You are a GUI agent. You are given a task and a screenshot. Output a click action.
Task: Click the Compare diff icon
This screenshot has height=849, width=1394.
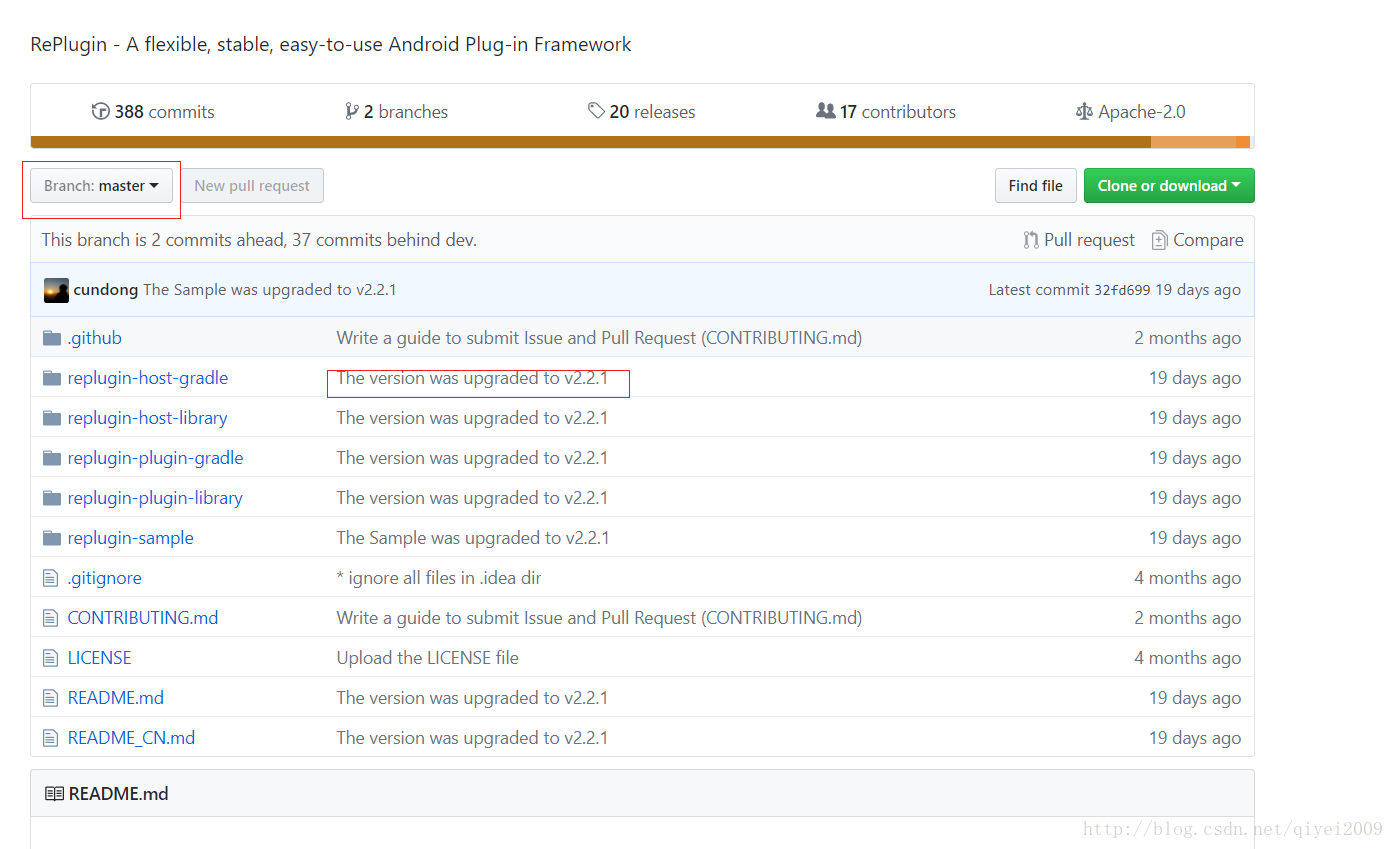coord(1159,240)
